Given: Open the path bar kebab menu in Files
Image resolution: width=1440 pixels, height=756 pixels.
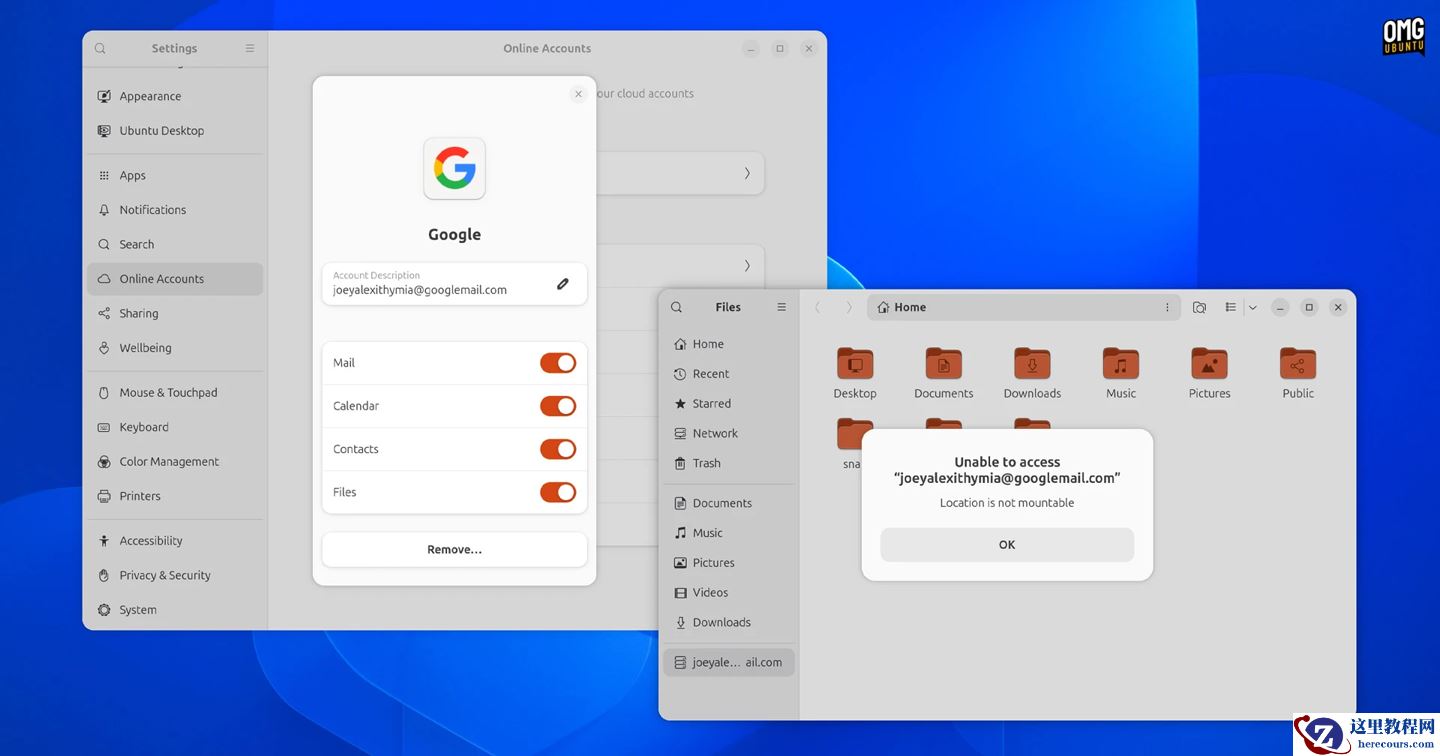Looking at the screenshot, I should coord(1166,307).
